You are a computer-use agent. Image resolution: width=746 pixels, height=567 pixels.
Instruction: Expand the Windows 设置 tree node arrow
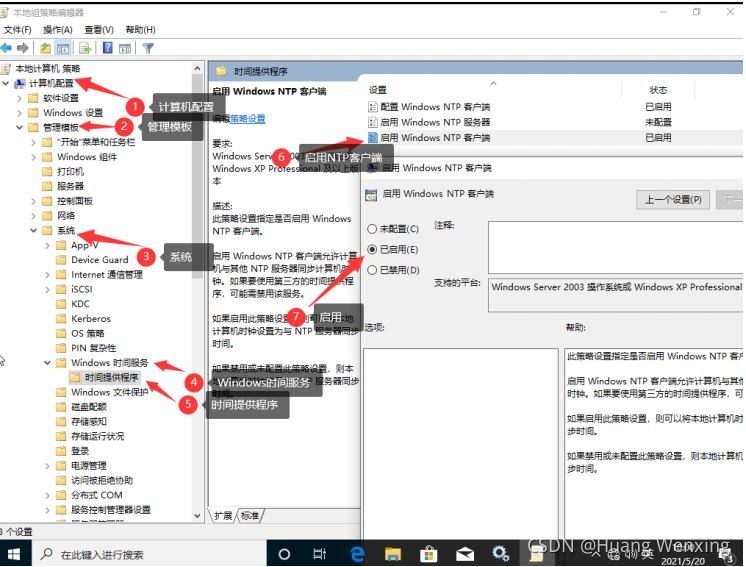point(20,113)
